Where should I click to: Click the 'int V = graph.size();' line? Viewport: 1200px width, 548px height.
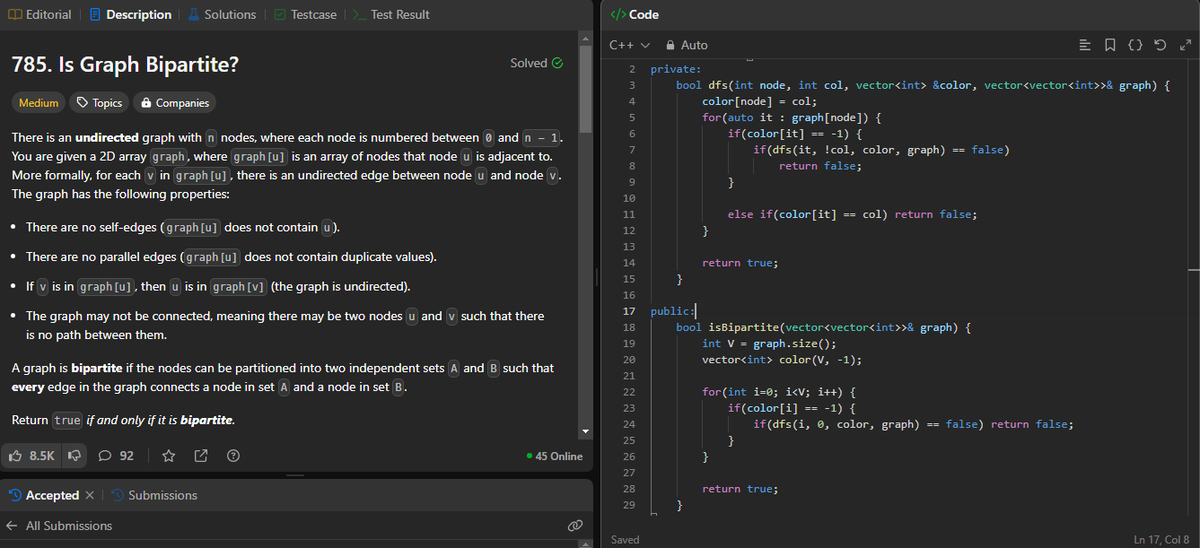coord(768,343)
